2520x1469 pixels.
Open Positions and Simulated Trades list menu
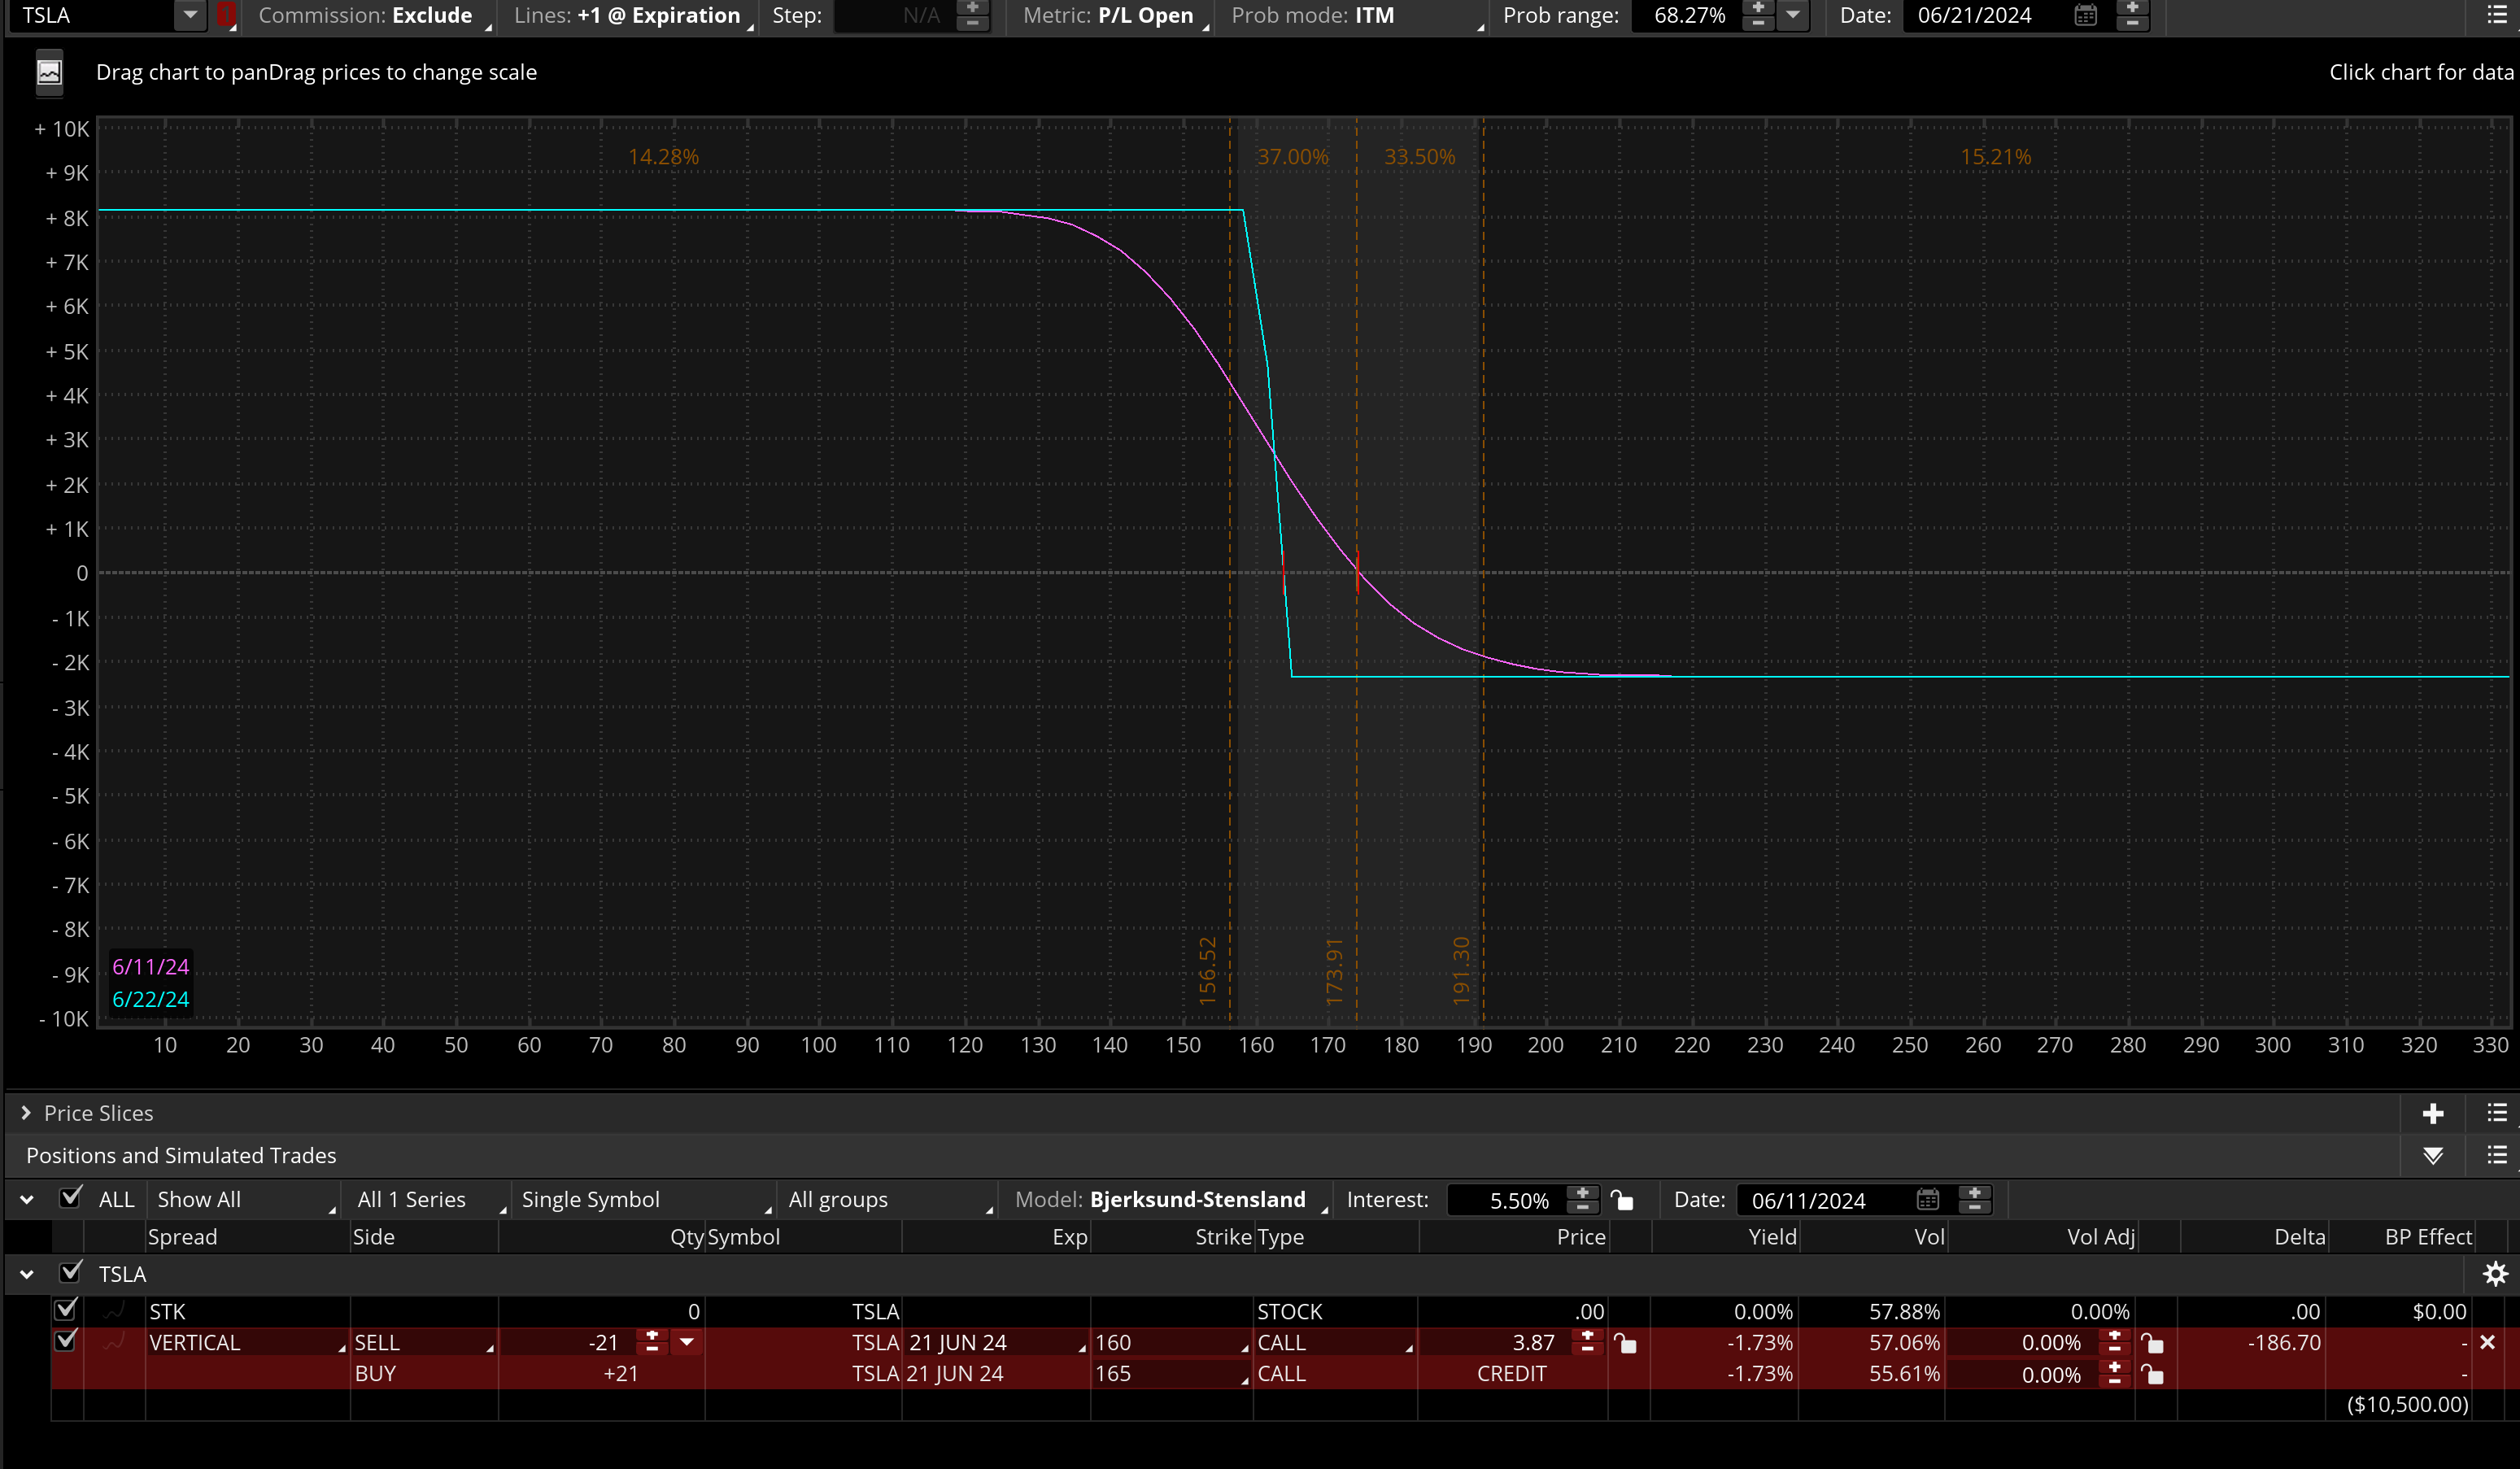click(x=2497, y=1155)
